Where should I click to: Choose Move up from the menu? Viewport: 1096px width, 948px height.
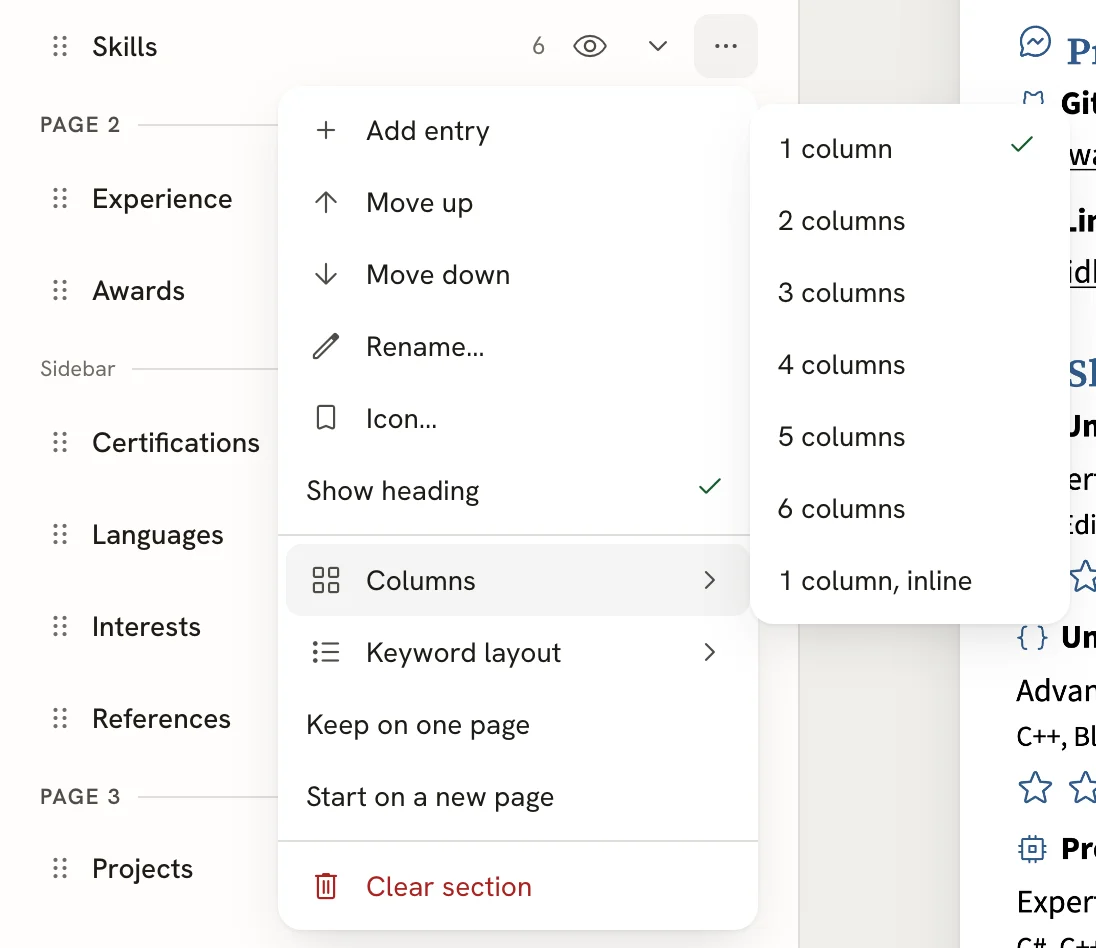pos(518,202)
